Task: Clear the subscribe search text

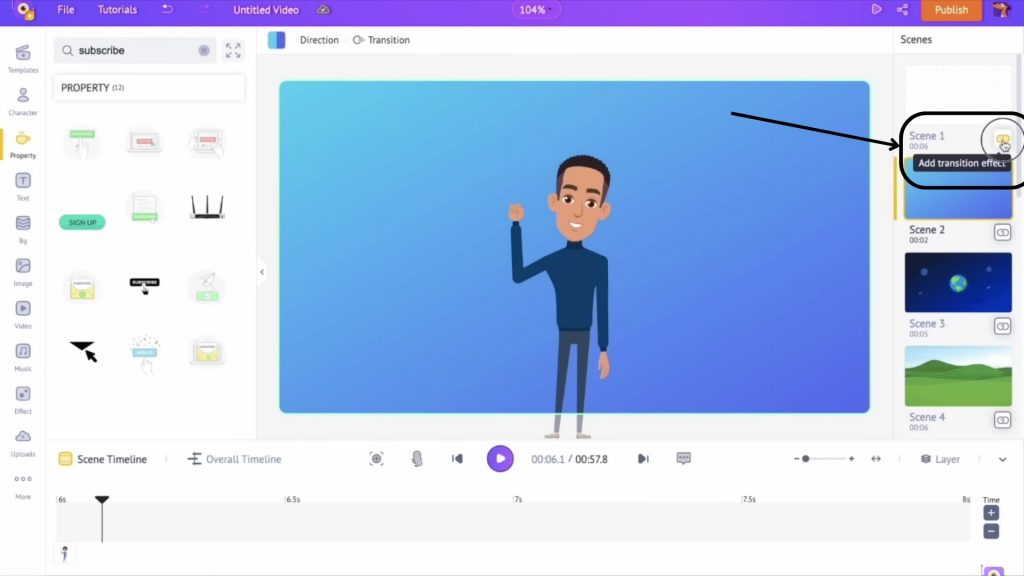Action: [x=204, y=50]
